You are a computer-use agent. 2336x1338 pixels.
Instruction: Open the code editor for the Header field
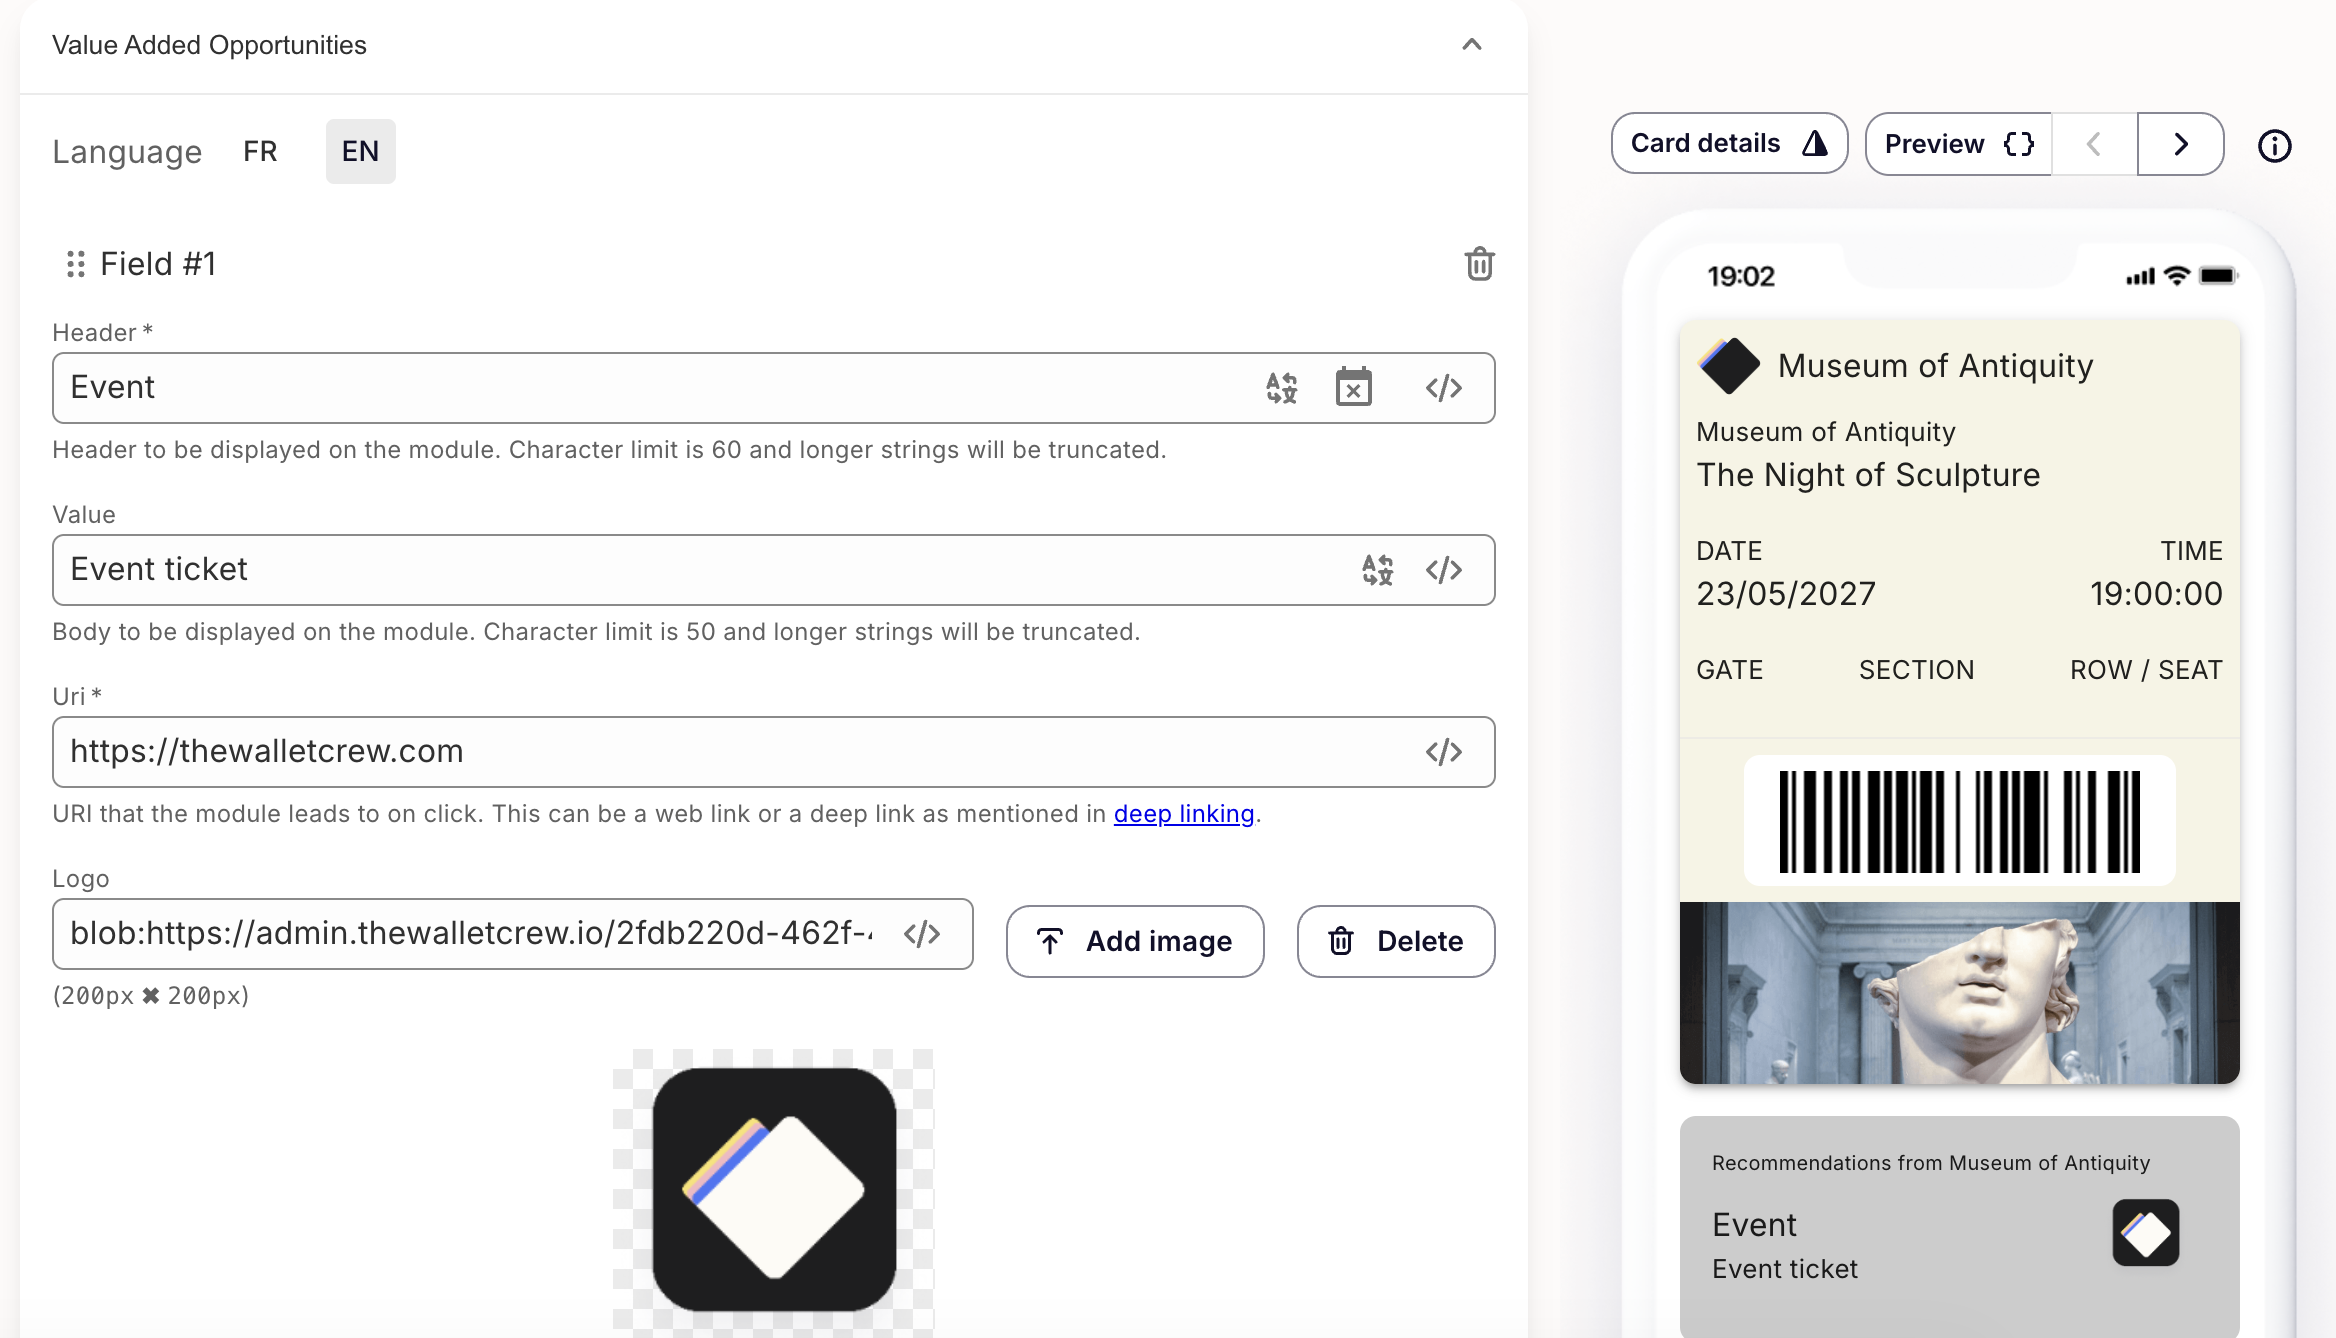[x=1444, y=388]
